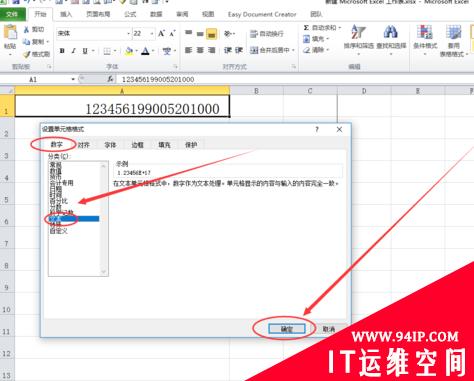
Task: Expand the font name dropdown
Action: coord(128,34)
